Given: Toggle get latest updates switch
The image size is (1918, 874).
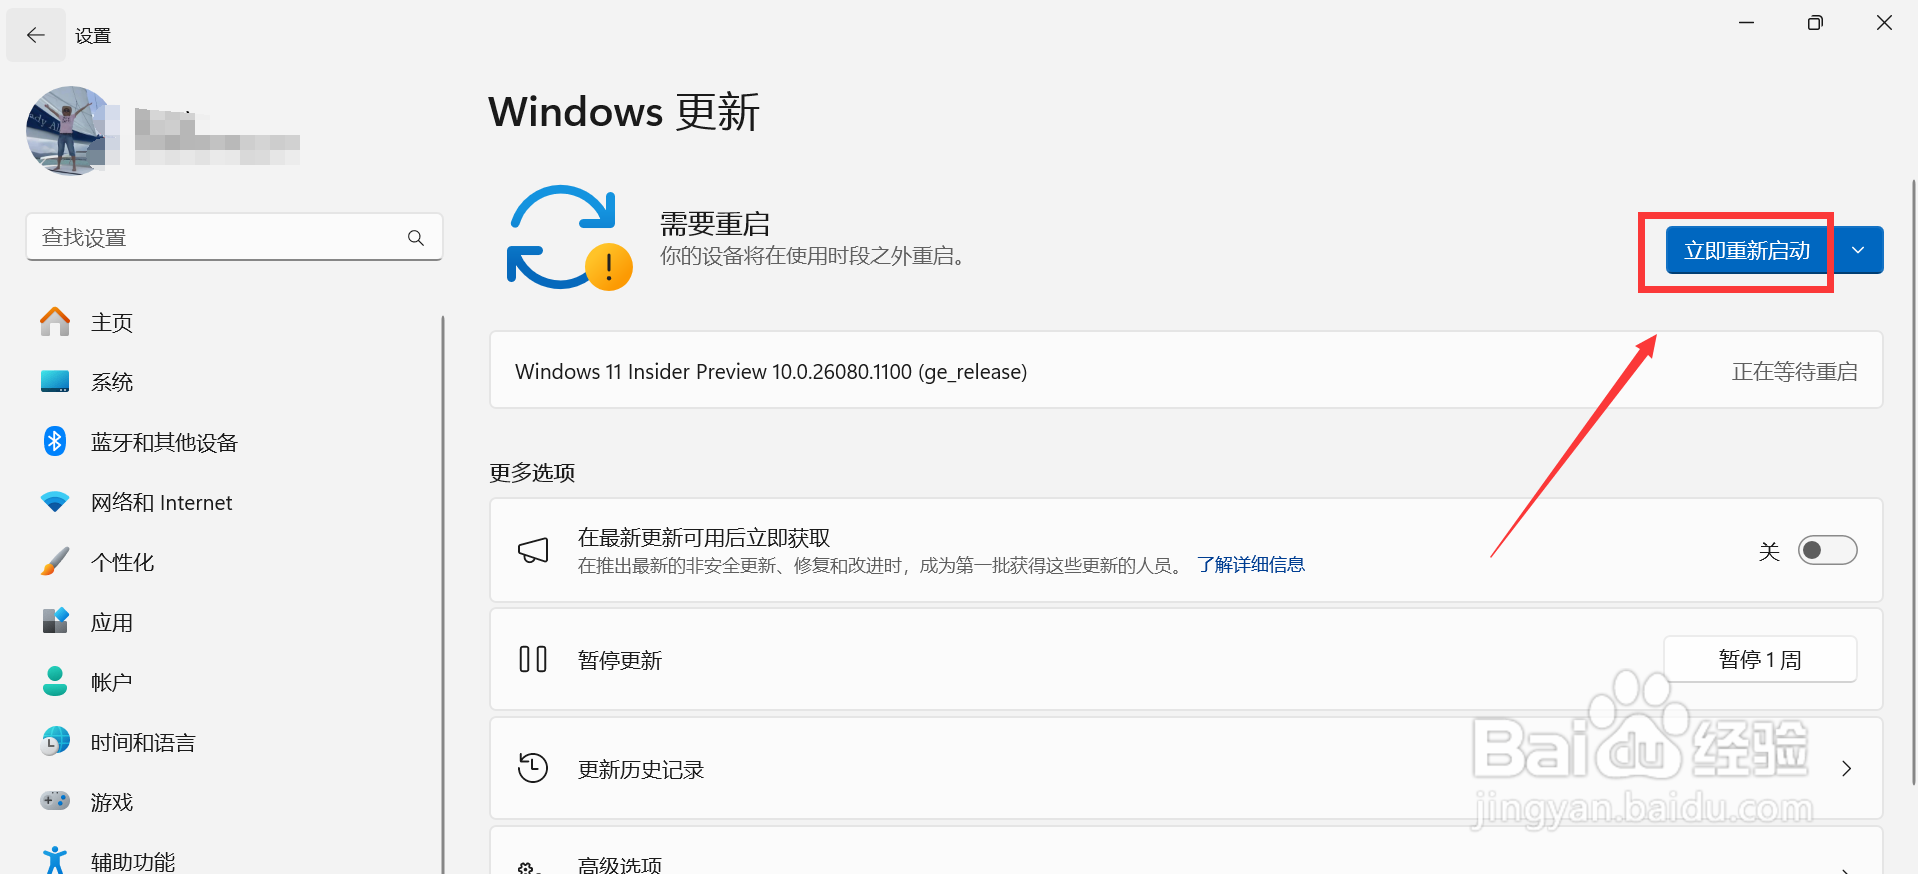Looking at the screenshot, I should [x=1827, y=550].
